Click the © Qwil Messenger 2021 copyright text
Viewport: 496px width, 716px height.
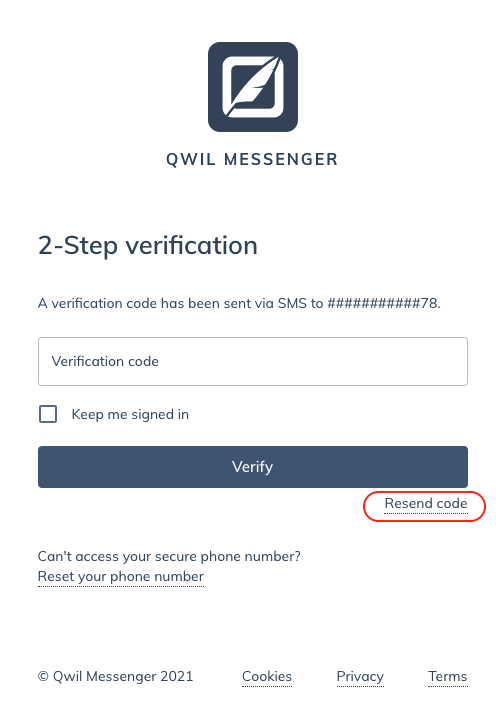pyautogui.click(x=116, y=676)
